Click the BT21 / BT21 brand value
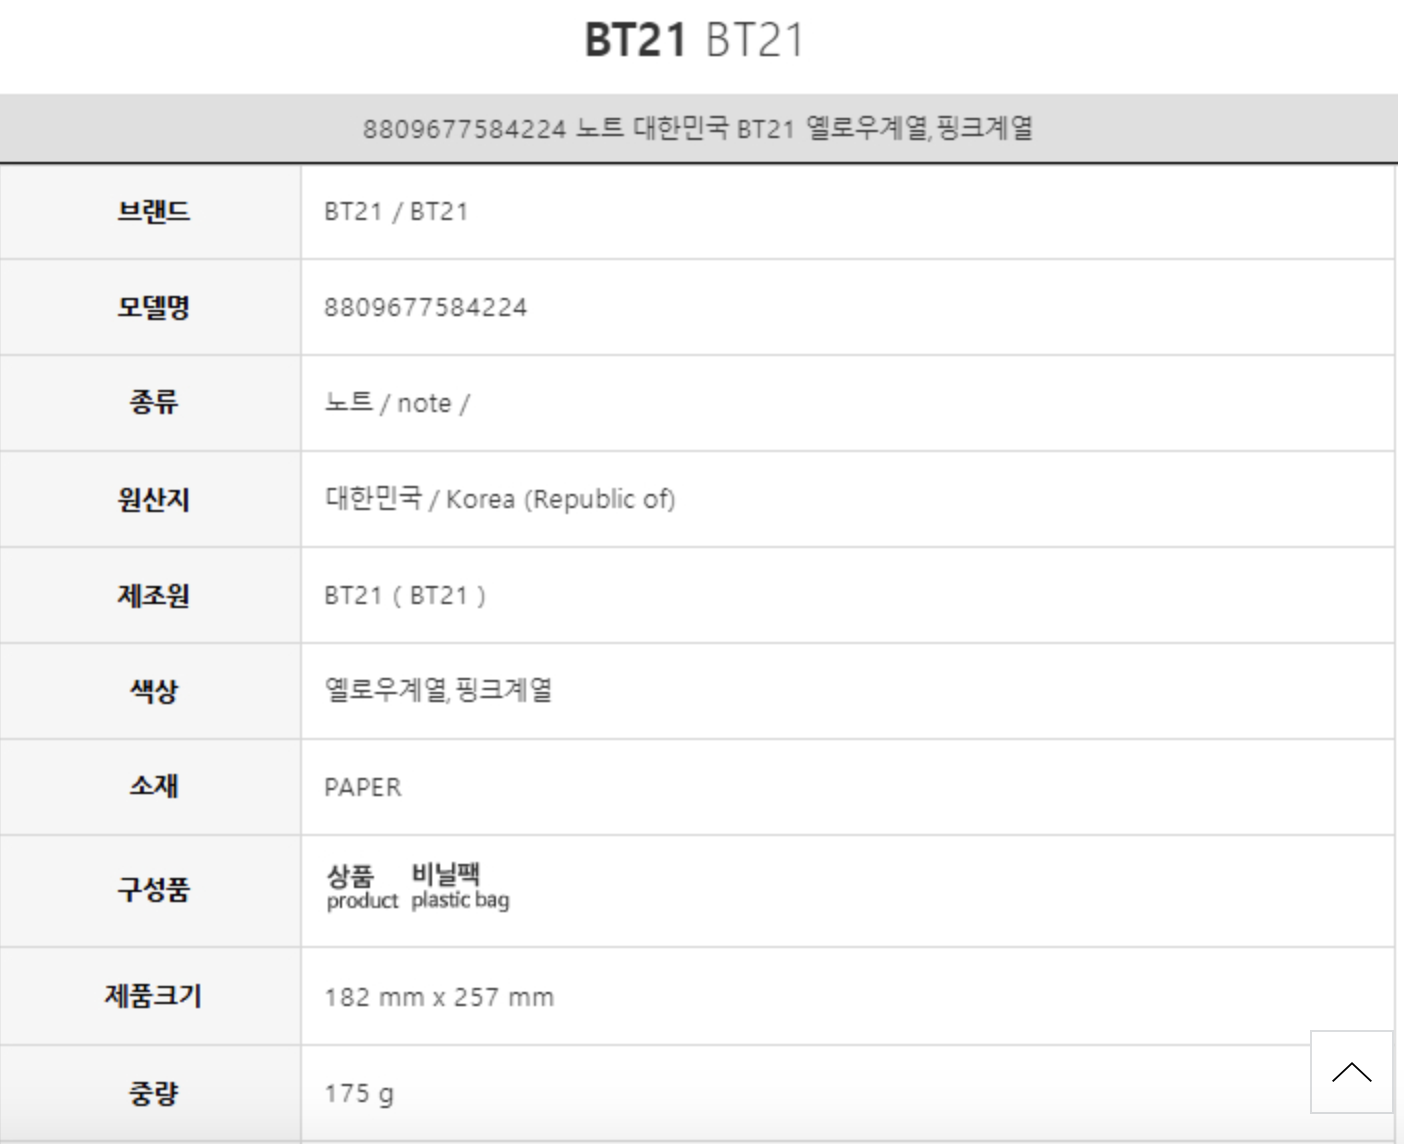 (x=396, y=211)
